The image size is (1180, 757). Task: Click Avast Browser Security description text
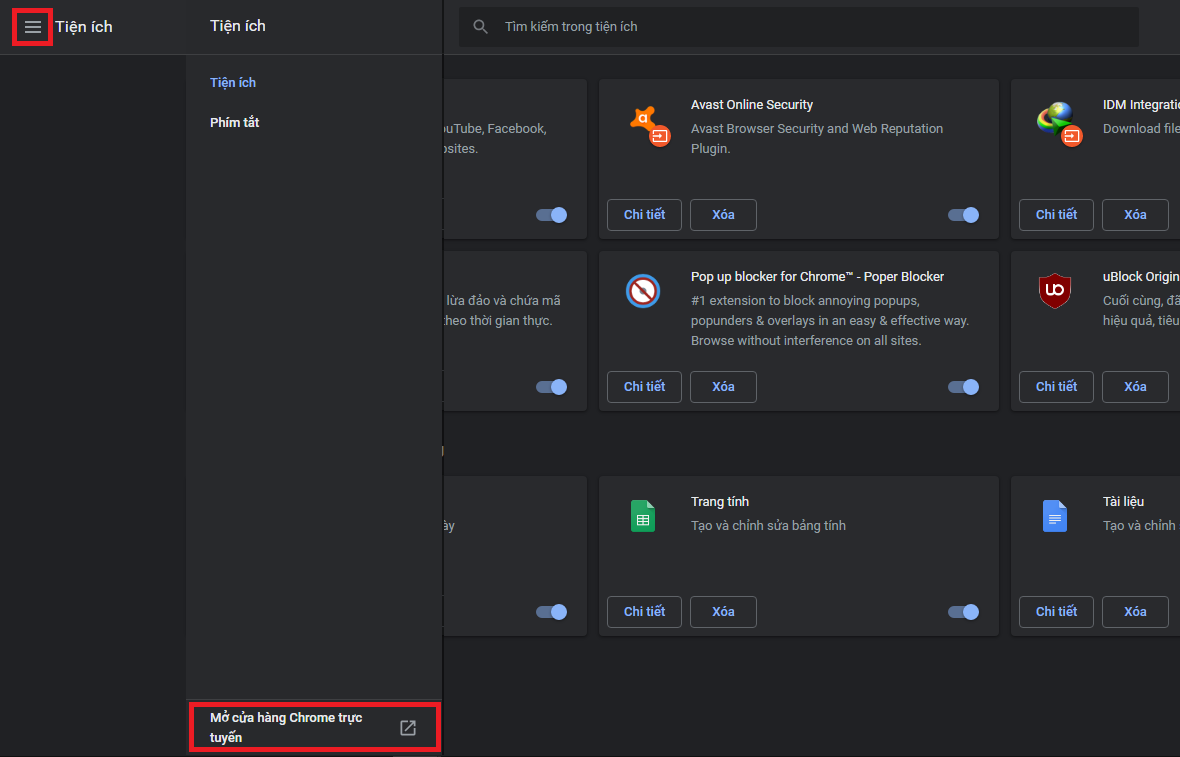[817, 138]
